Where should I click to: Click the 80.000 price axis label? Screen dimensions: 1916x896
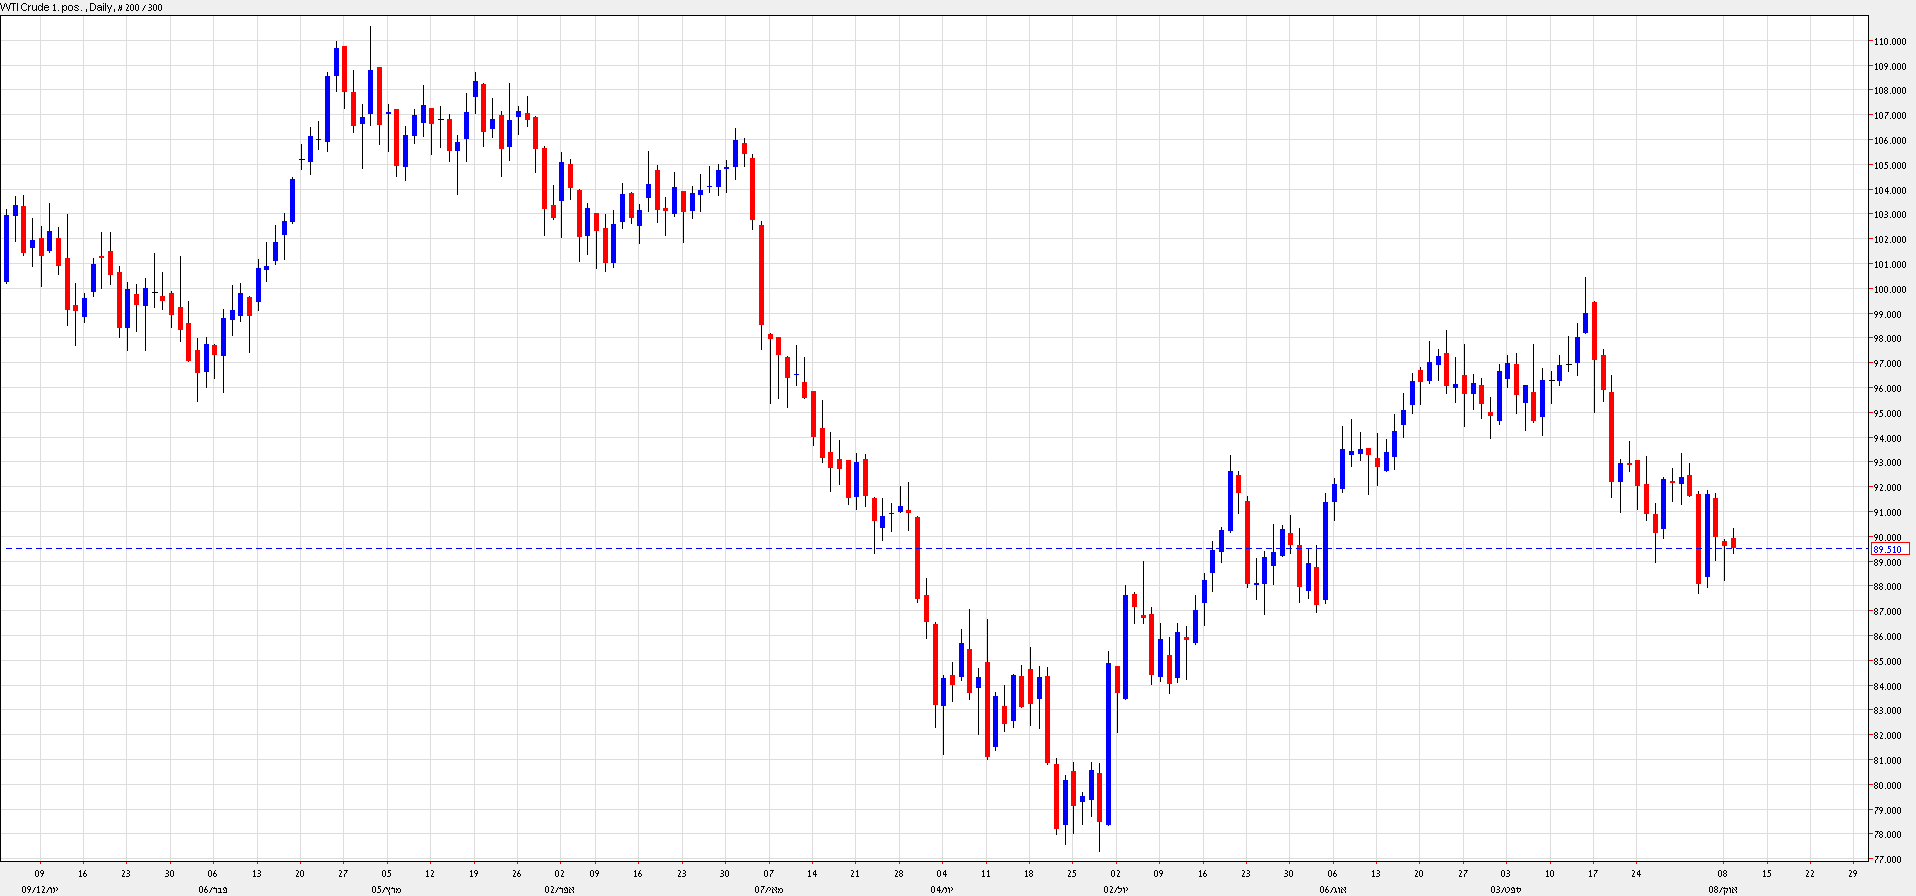(x=1889, y=786)
